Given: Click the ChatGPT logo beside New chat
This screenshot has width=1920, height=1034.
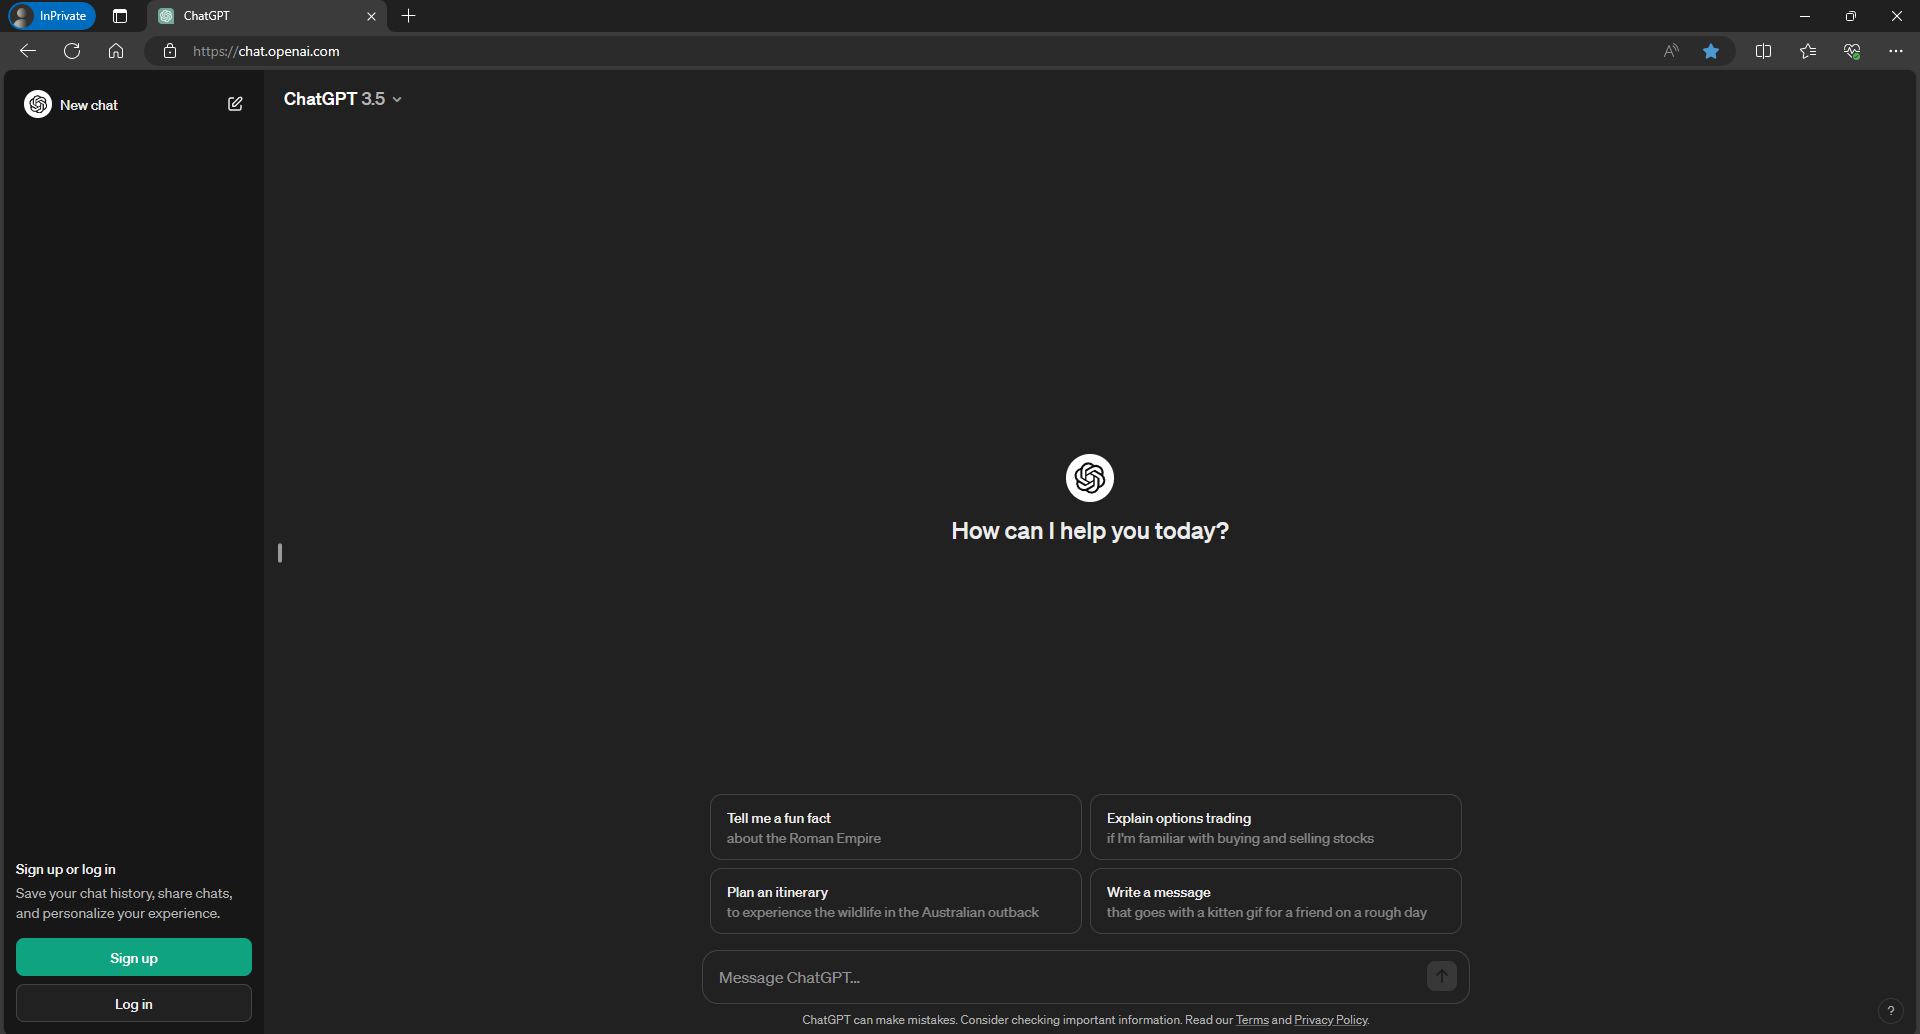Looking at the screenshot, I should (x=38, y=104).
